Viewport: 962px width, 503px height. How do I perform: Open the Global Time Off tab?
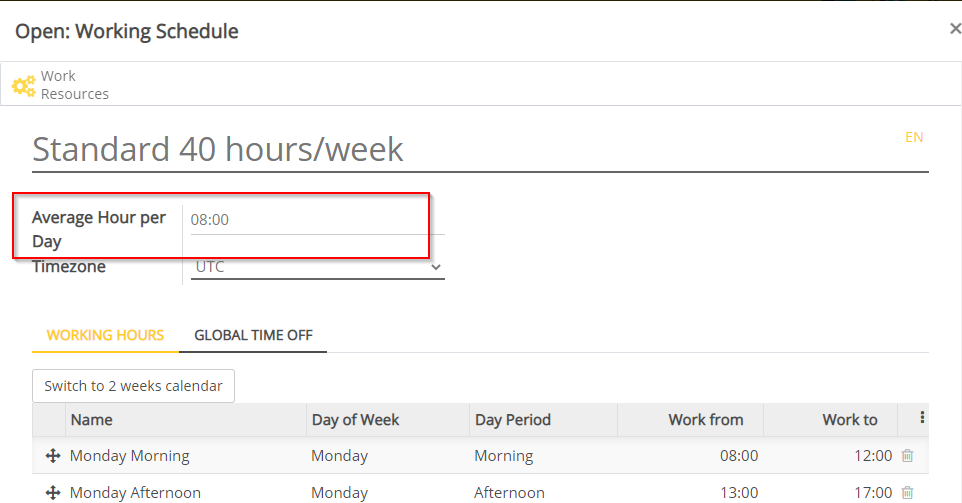253,335
